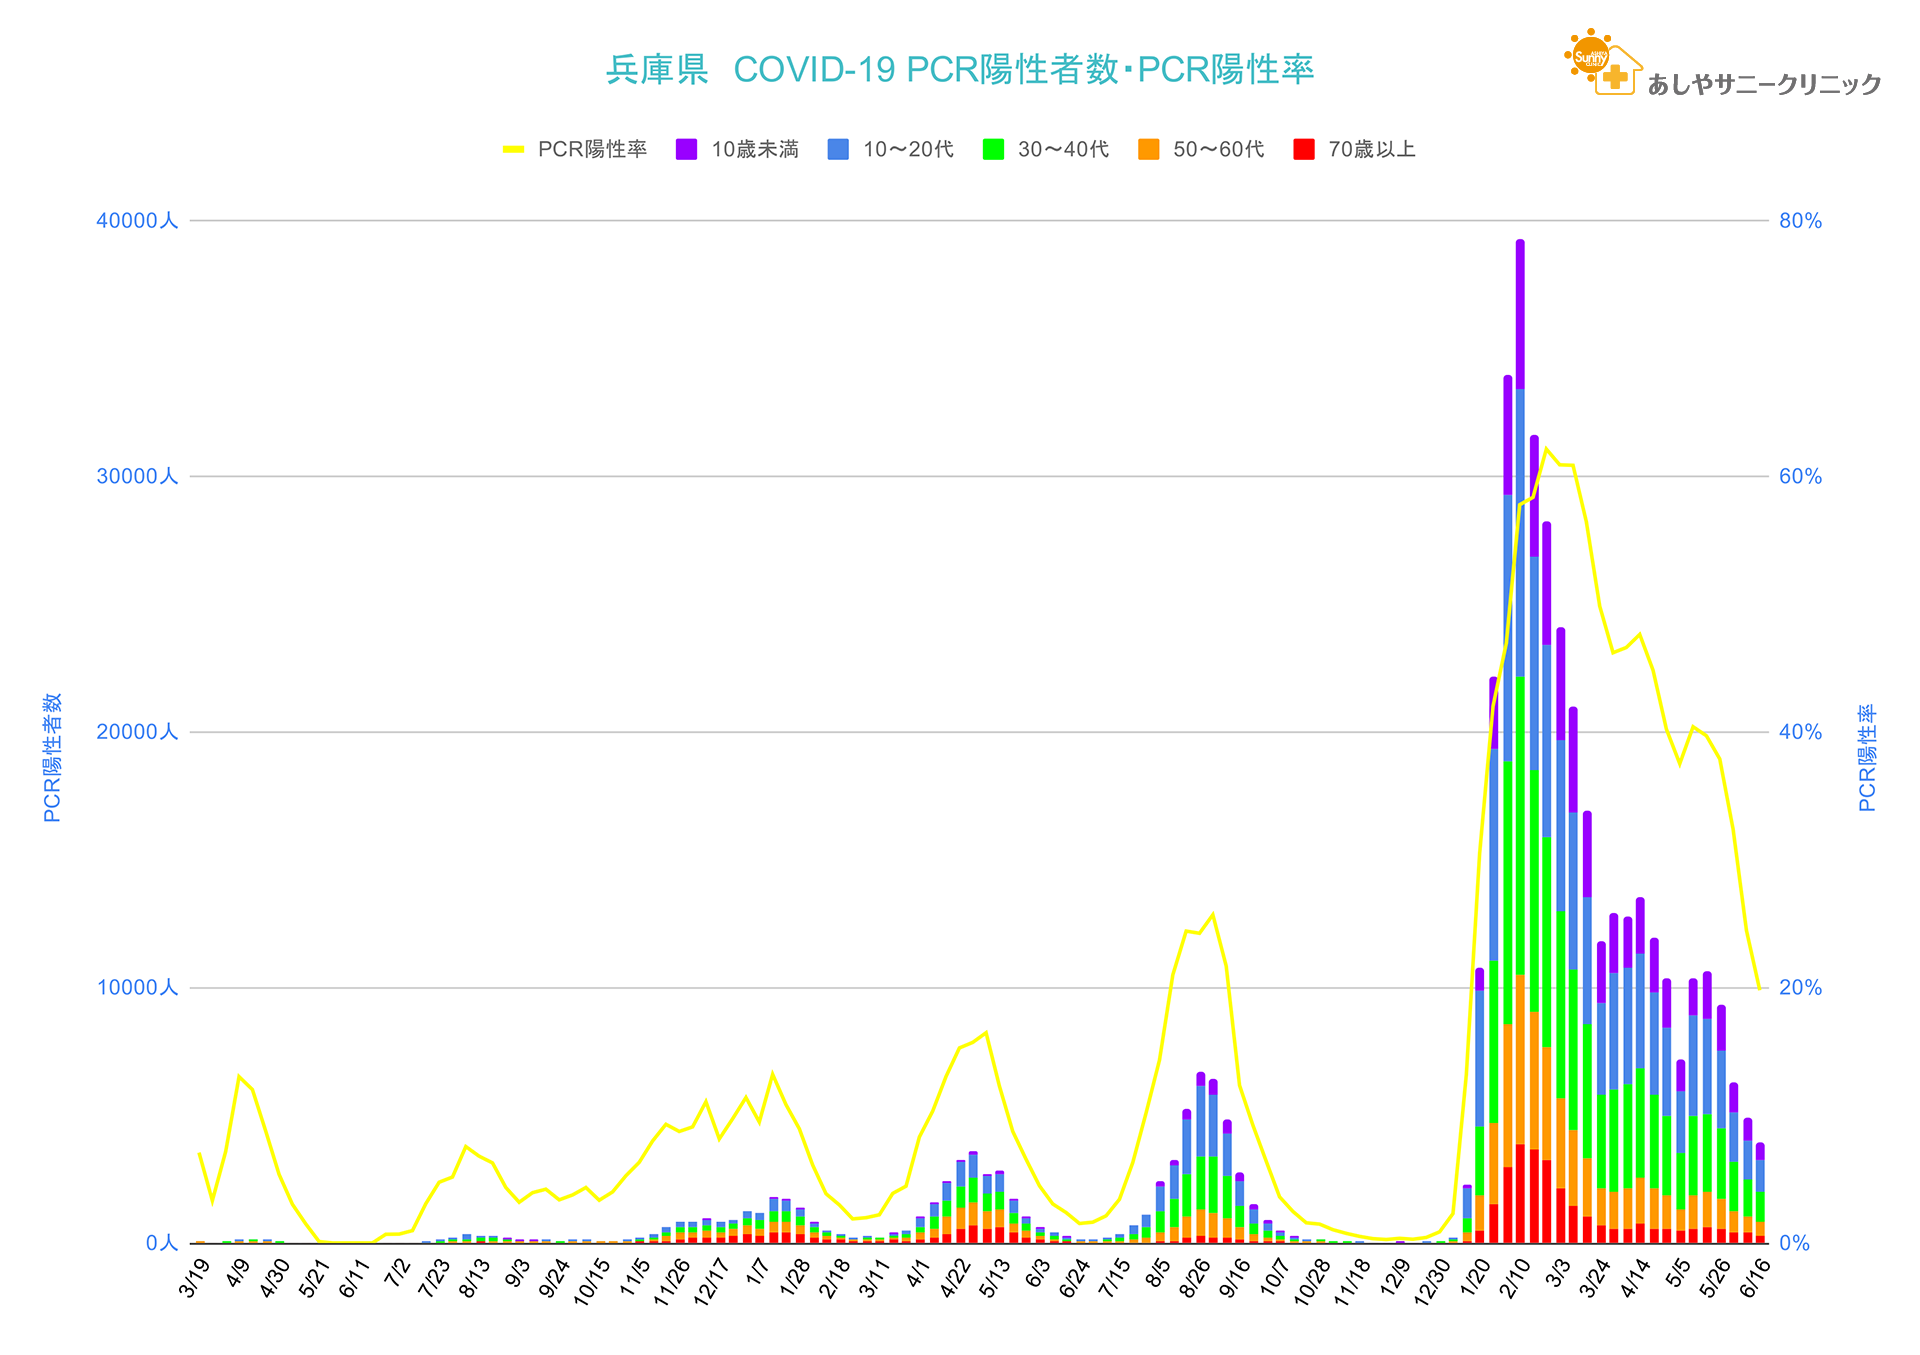Screen dimensions: 1920x1355
Task: Click the purple 10歳未満 legend swatch
Action: click(x=686, y=150)
